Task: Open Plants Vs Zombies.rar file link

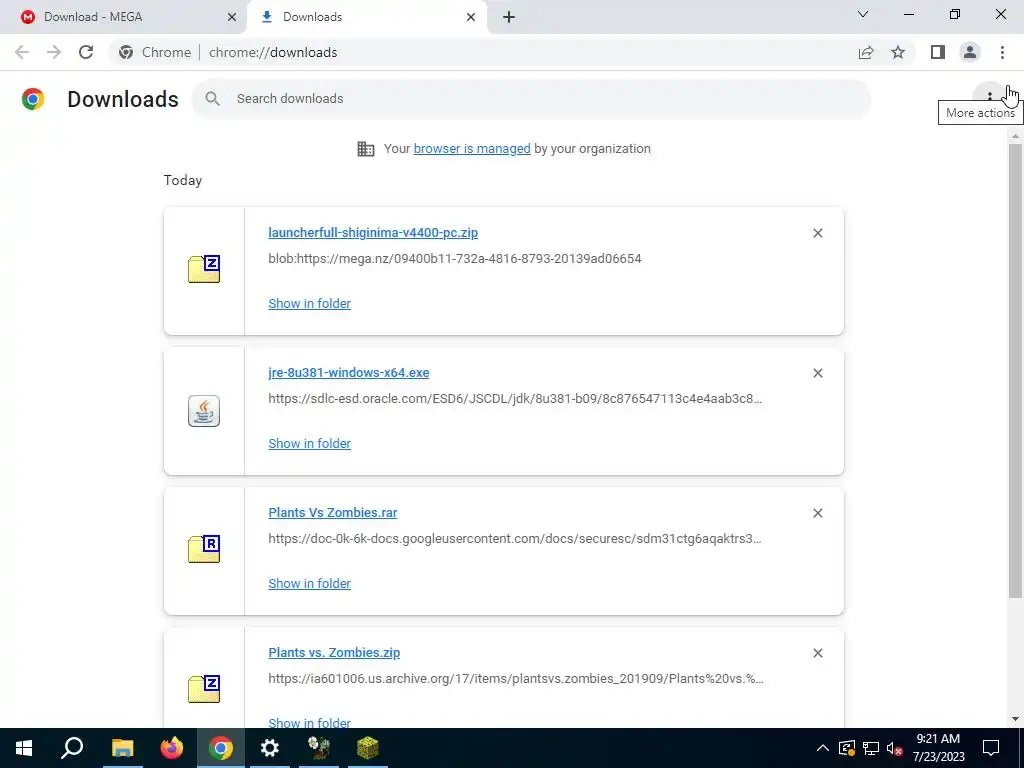Action: tap(332, 513)
